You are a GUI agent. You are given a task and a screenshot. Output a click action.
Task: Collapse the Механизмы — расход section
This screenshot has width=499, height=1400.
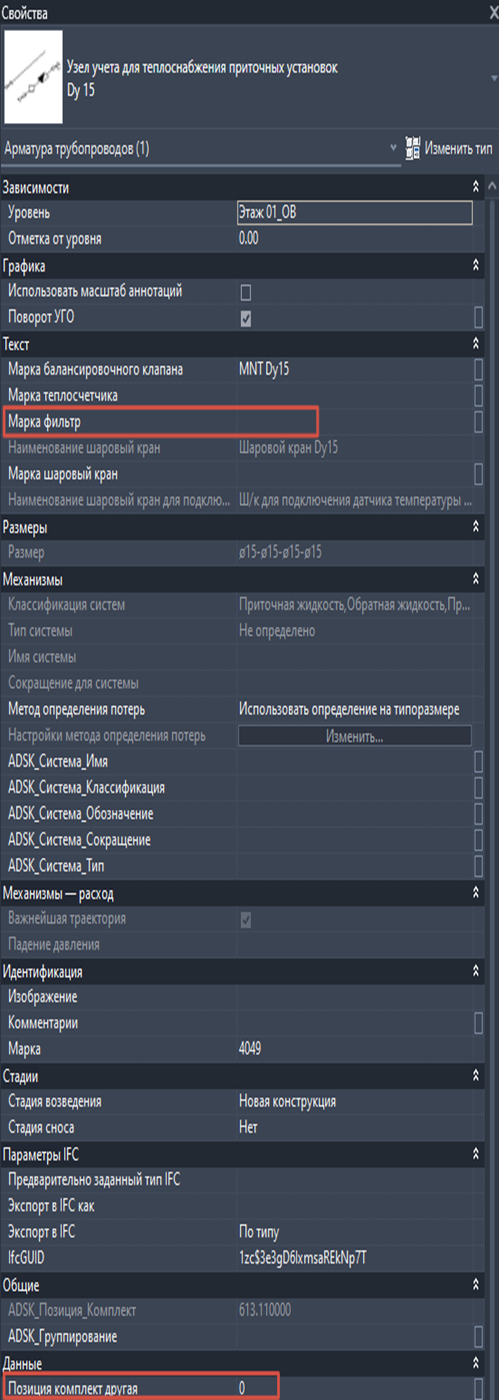[476, 893]
